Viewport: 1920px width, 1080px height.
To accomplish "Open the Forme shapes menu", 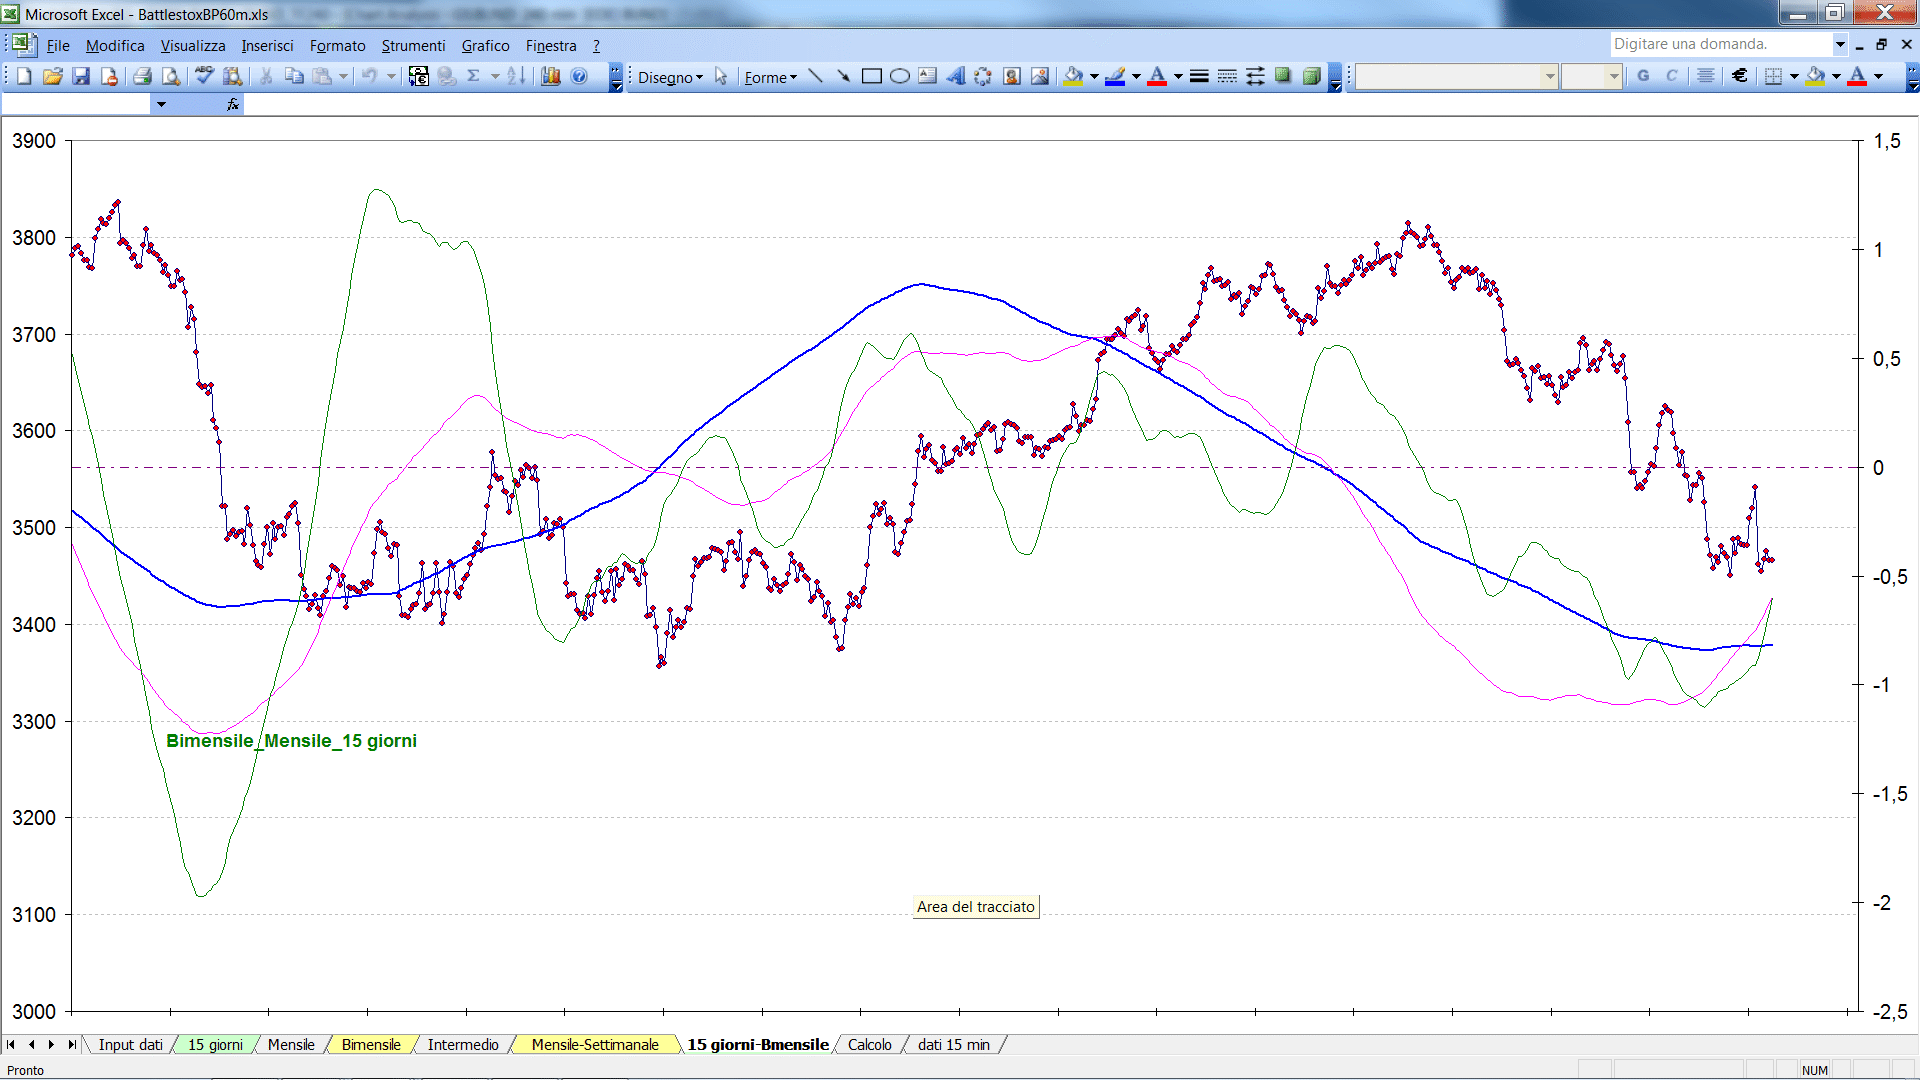I will 770,77.
